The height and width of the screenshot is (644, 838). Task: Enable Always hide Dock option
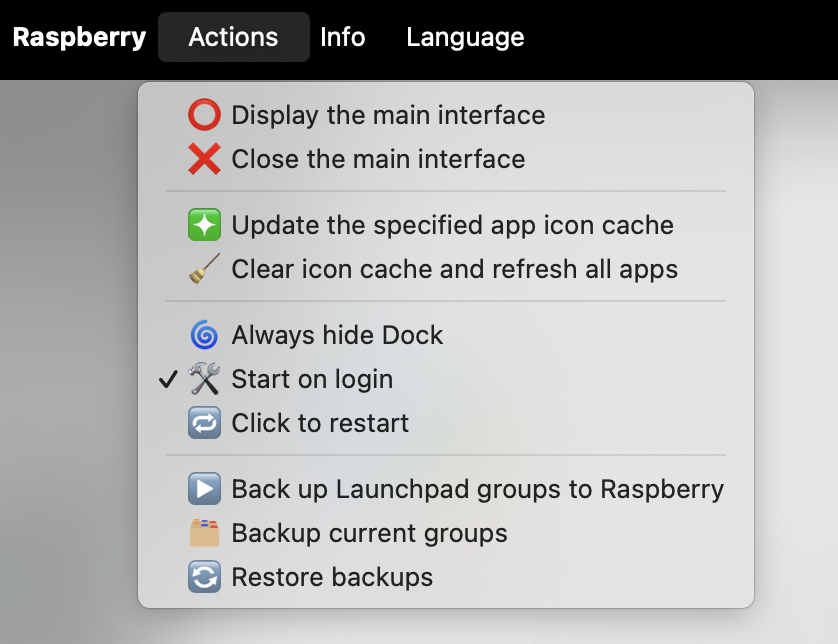click(337, 335)
